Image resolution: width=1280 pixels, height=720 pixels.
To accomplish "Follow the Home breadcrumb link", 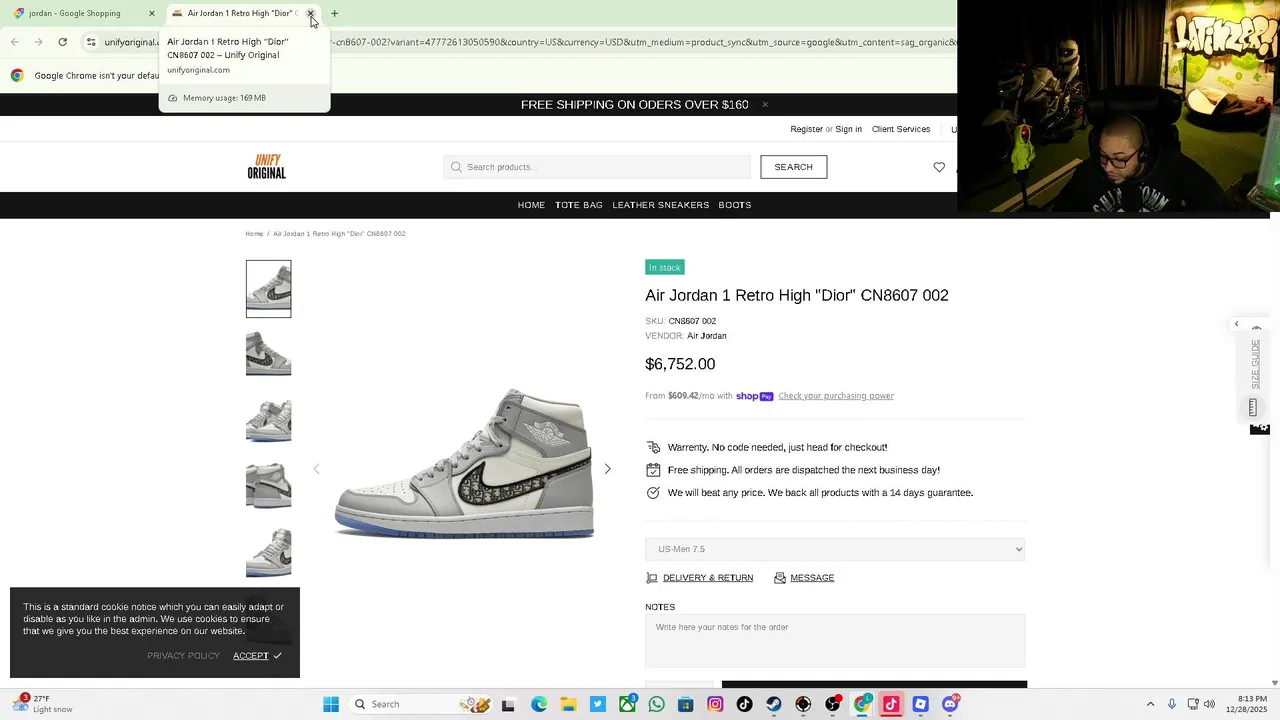I will click(254, 234).
